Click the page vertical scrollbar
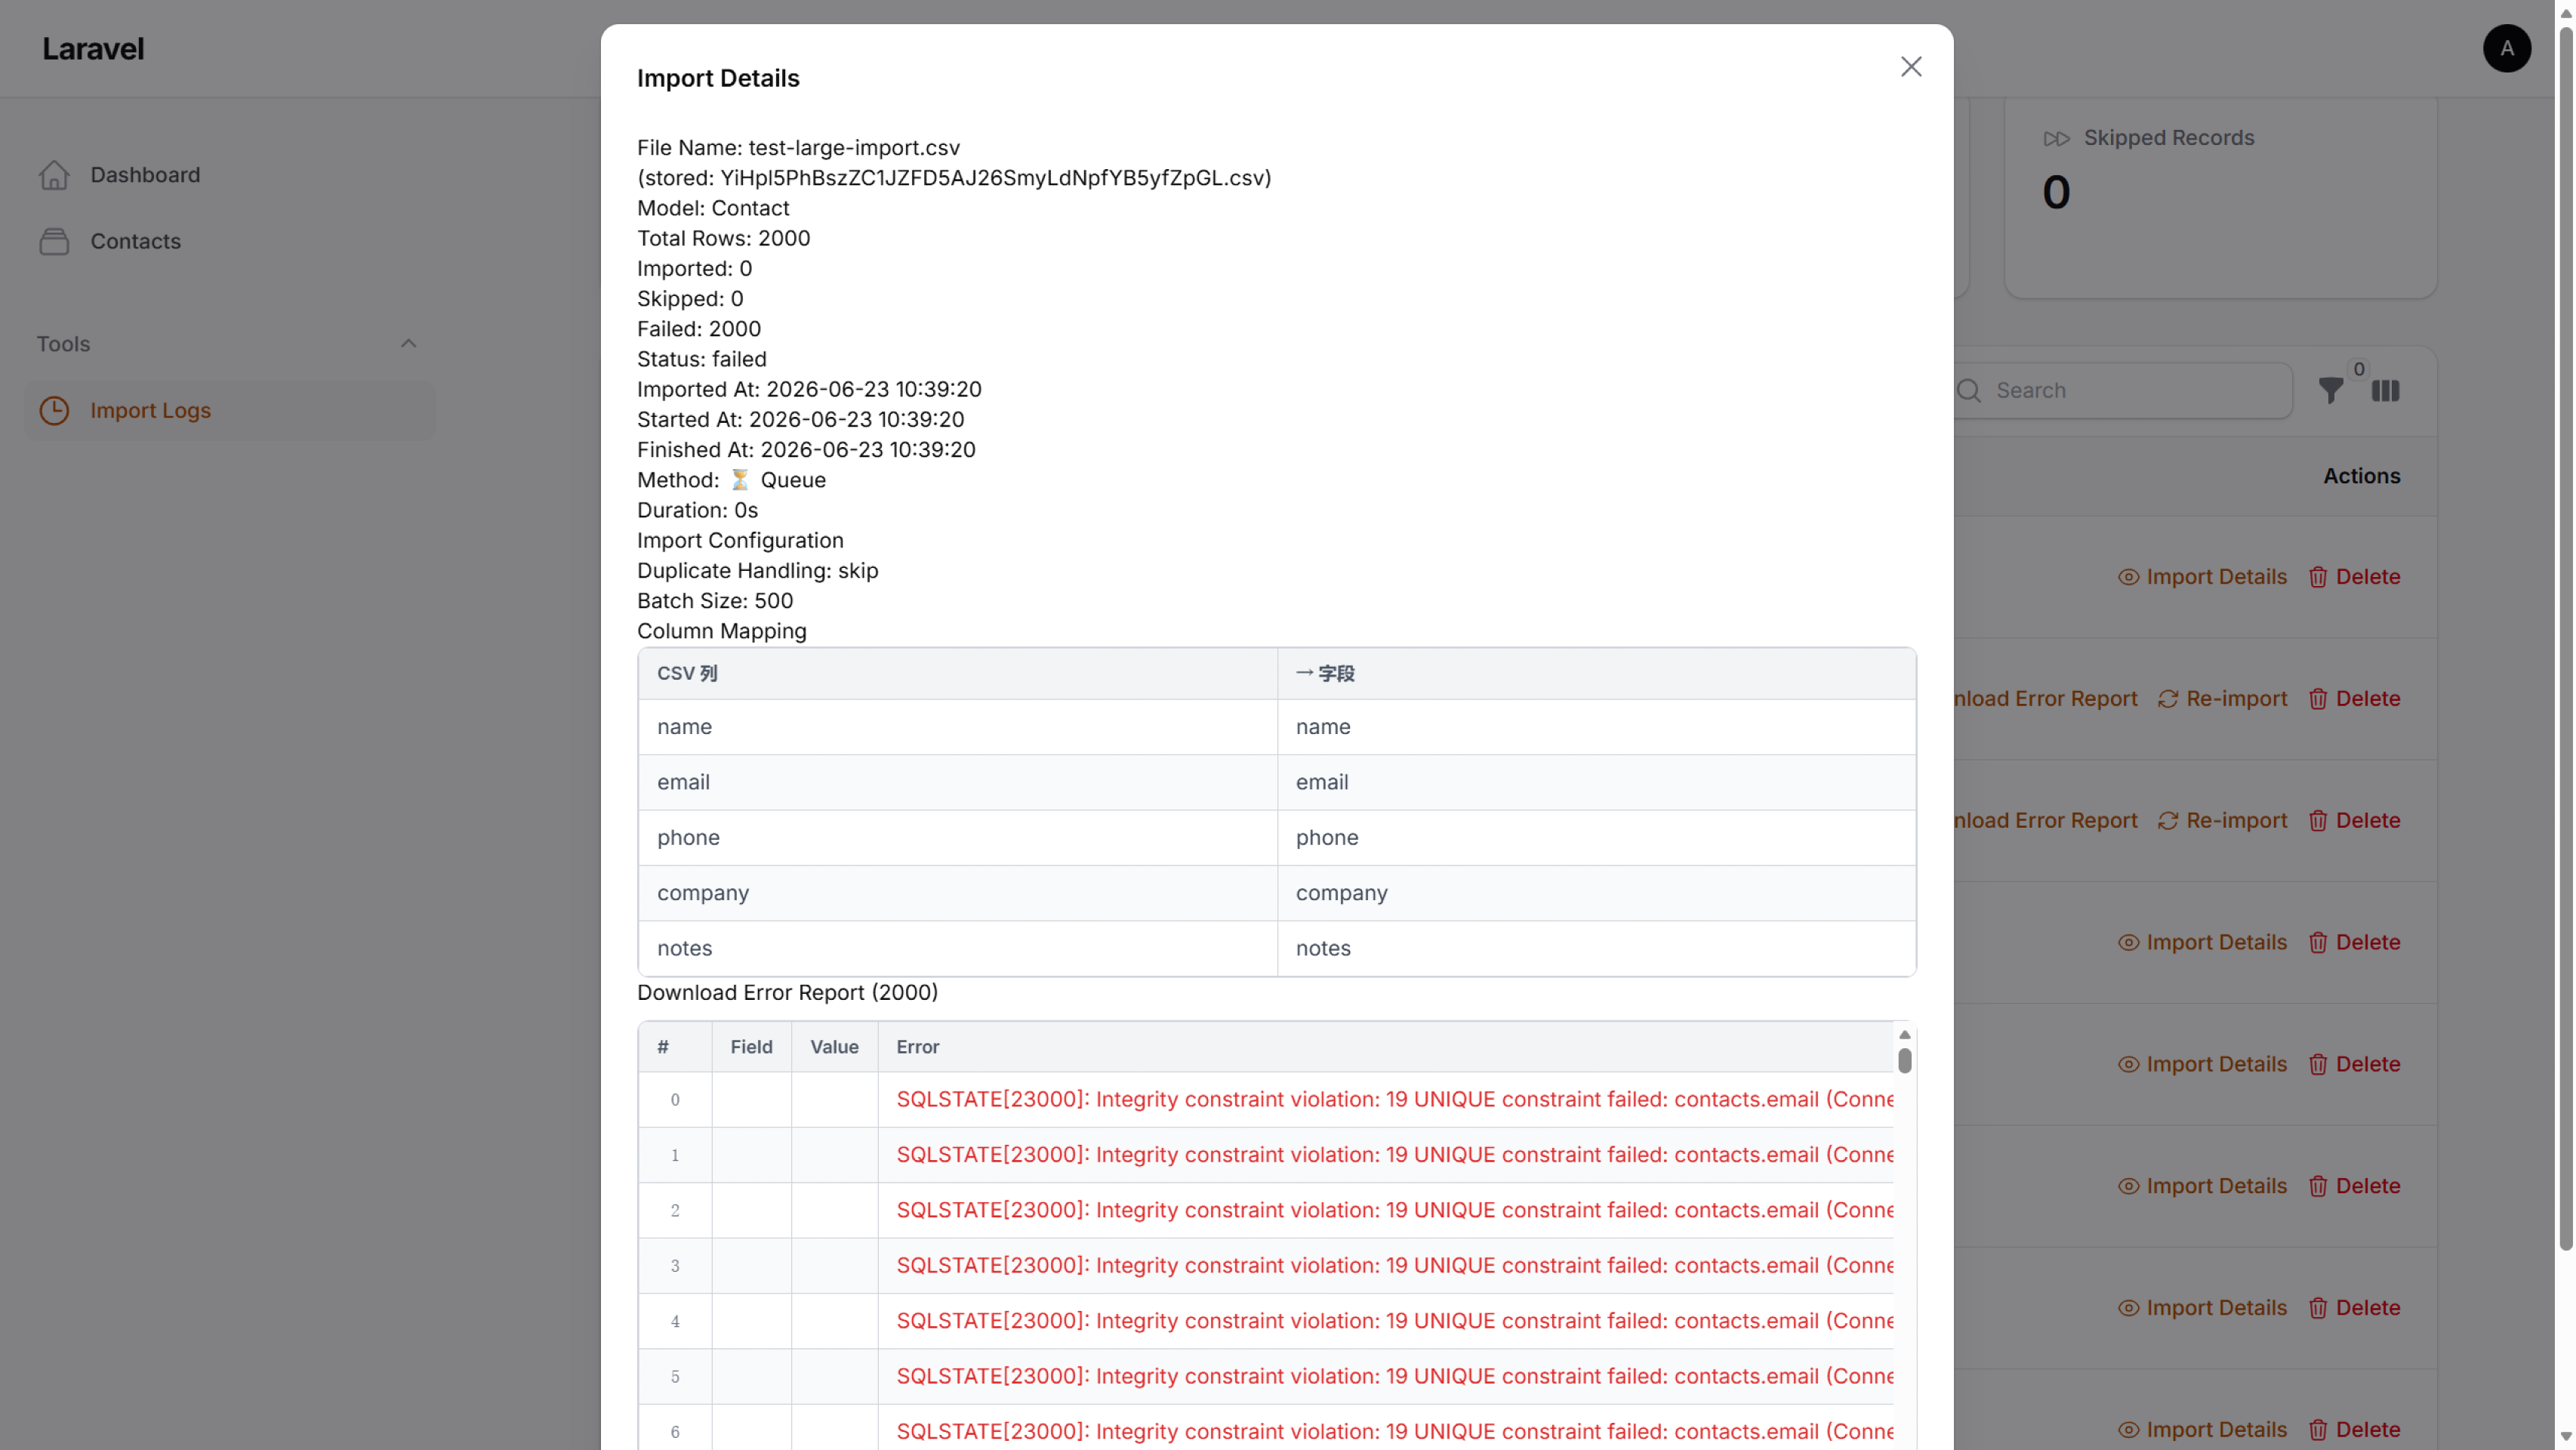The width and height of the screenshot is (2576, 1450). click(x=2565, y=640)
